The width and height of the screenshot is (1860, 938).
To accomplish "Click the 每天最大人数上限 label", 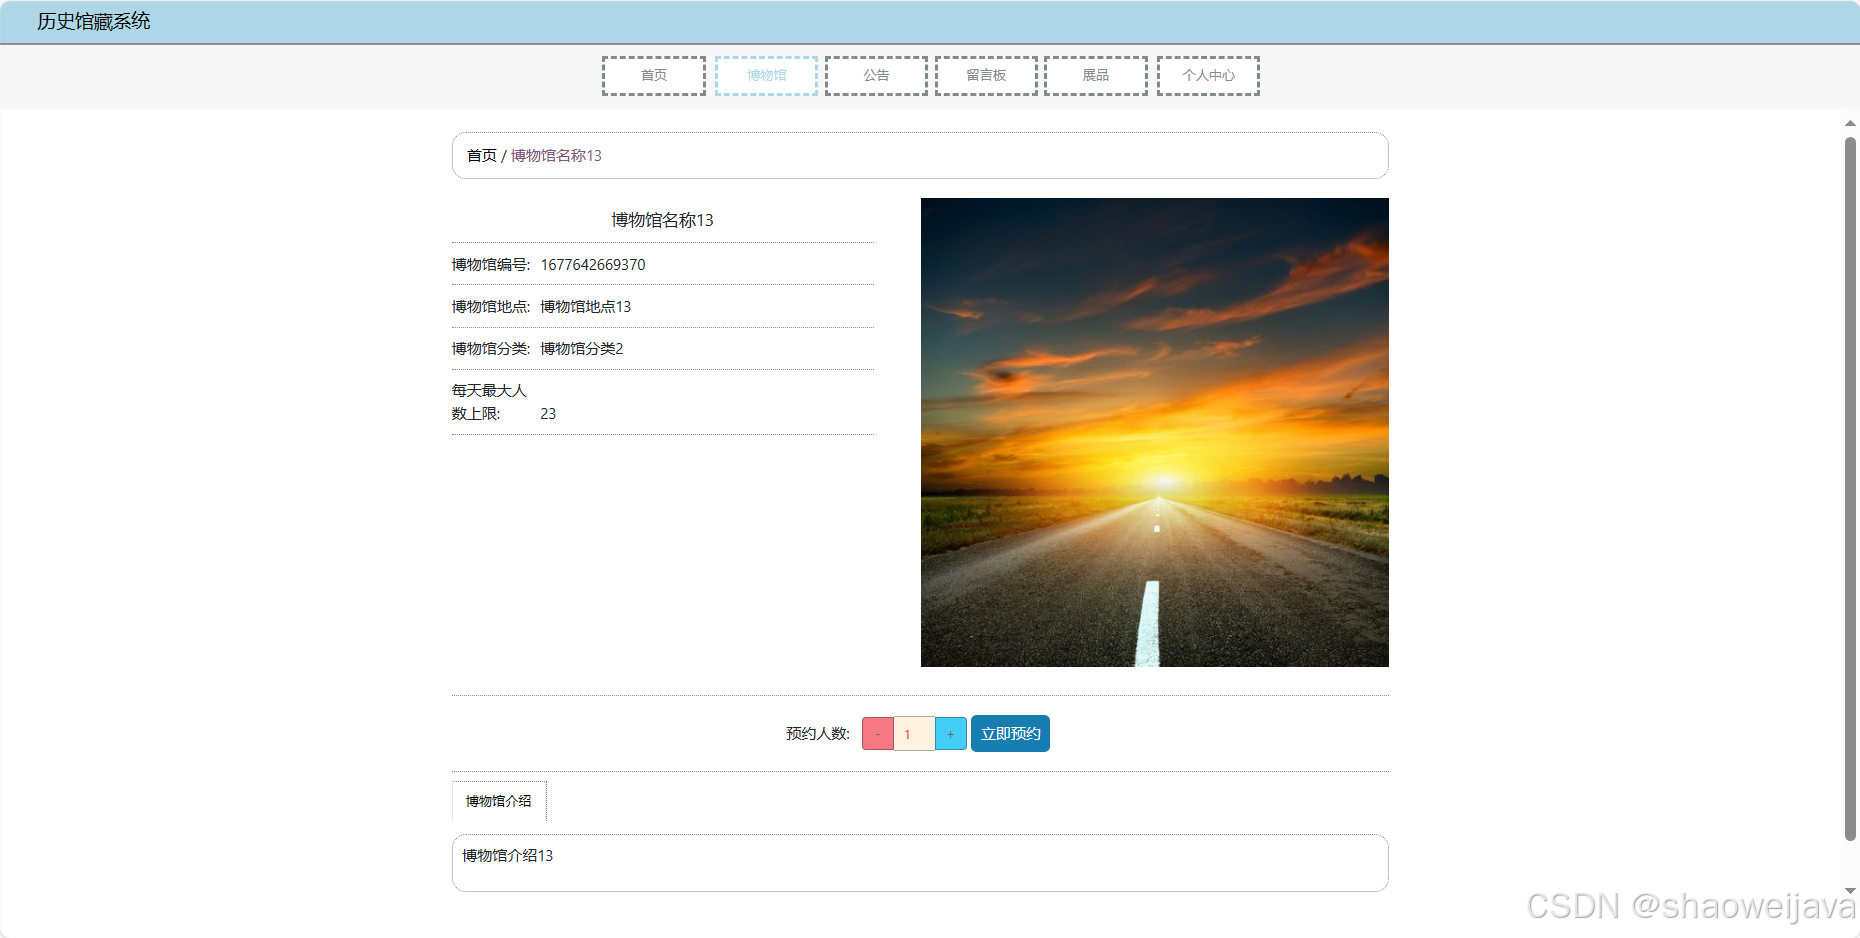I will pos(489,402).
